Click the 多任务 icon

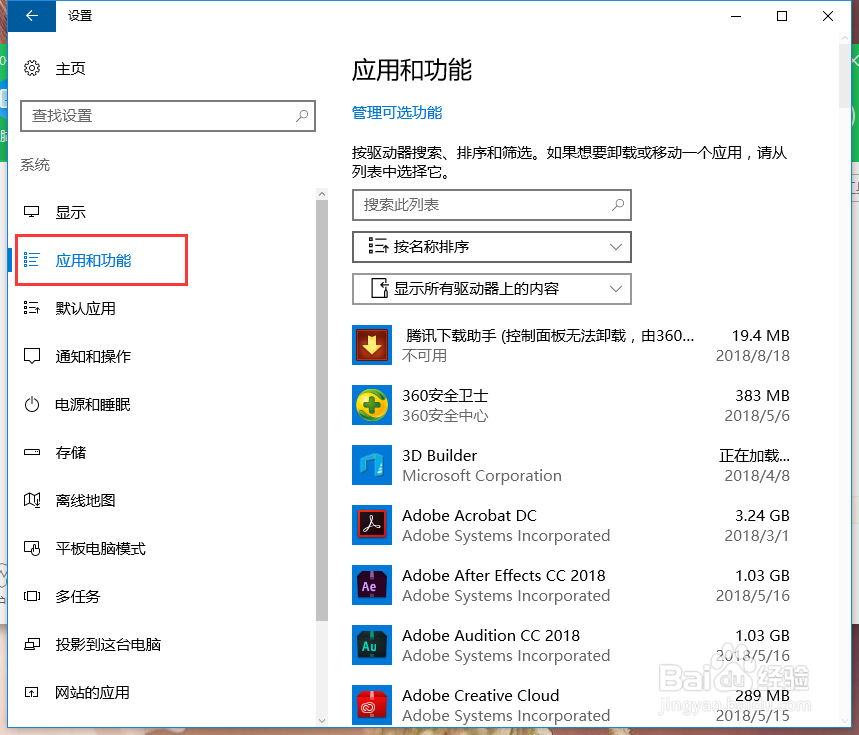click(32, 596)
